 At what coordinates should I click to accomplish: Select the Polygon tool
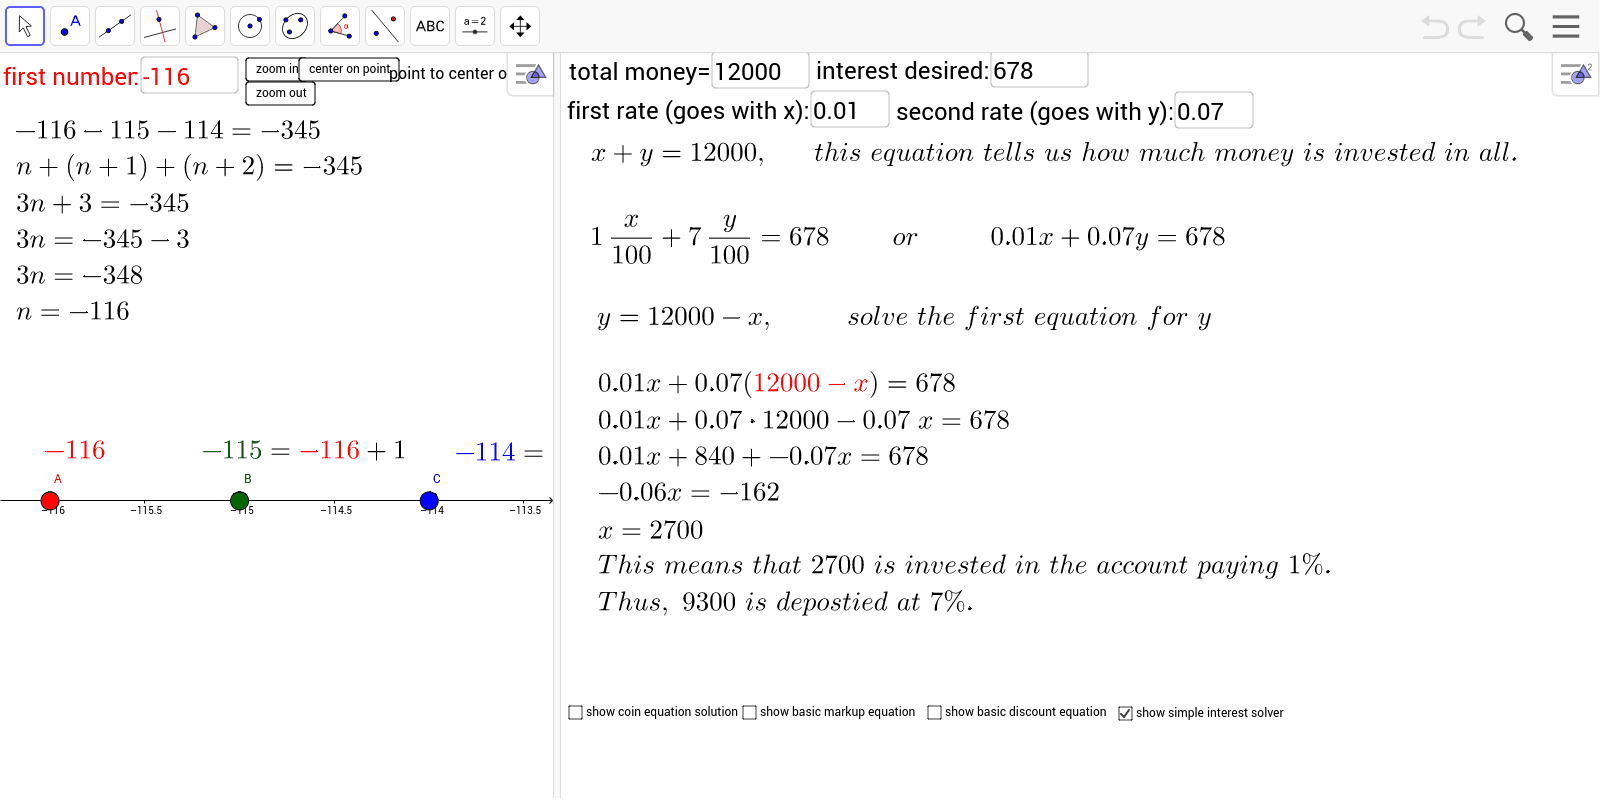point(205,26)
